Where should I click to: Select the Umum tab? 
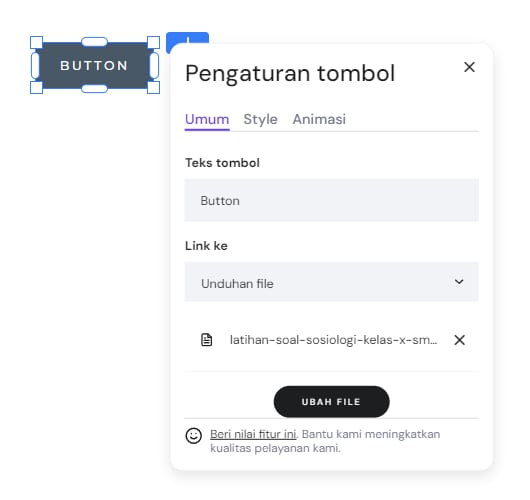pos(207,119)
